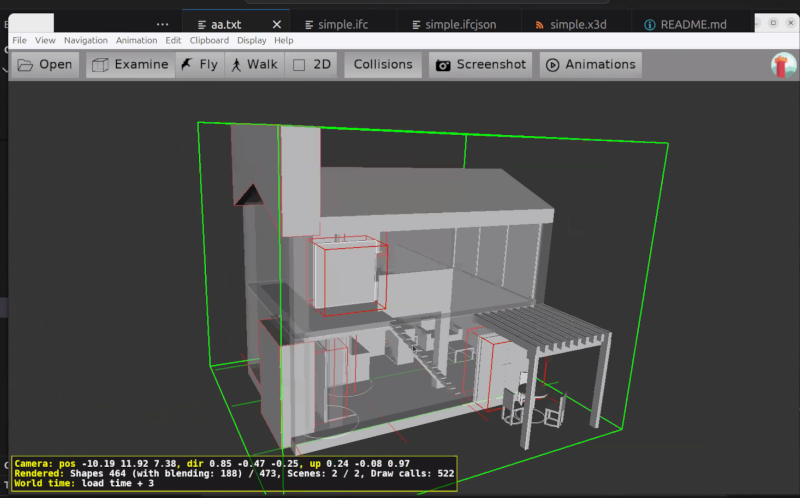Switch to Fly navigation mode
The width and height of the screenshot is (800, 498).
pos(198,64)
